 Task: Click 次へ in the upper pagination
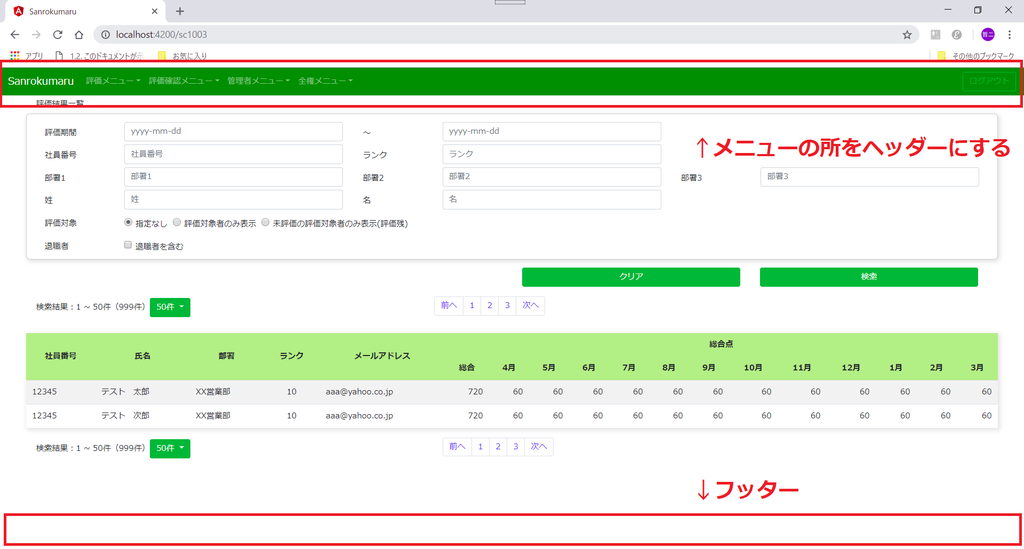[x=530, y=306]
